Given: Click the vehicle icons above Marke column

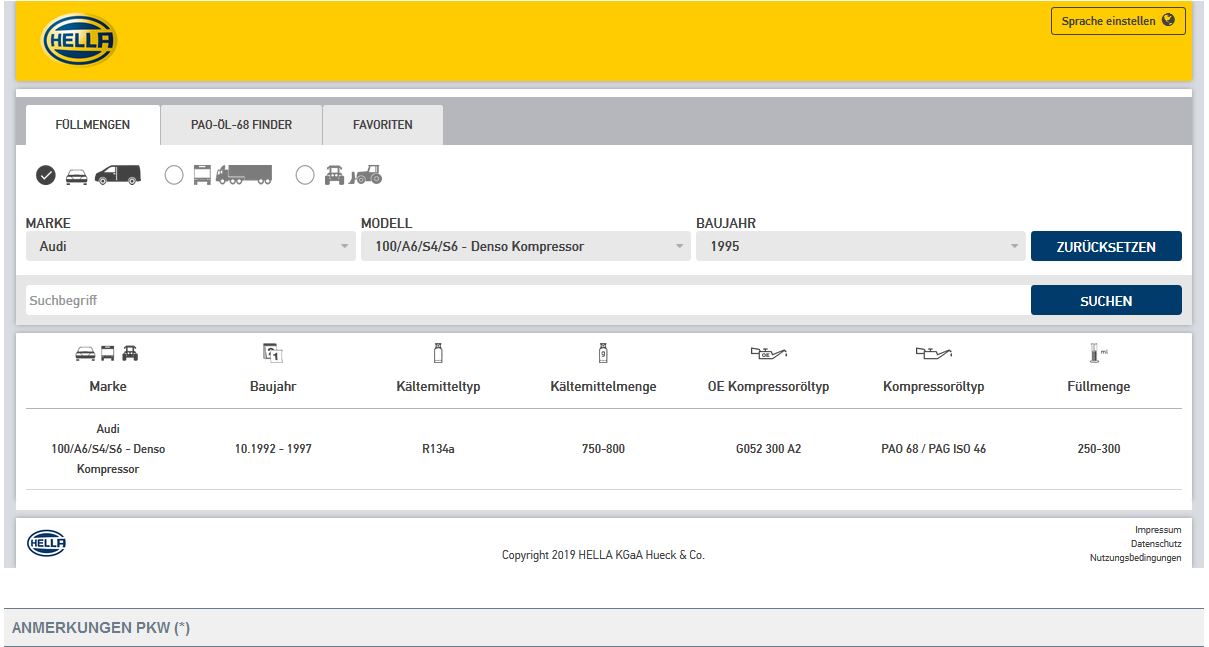Looking at the screenshot, I should tap(107, 353).
